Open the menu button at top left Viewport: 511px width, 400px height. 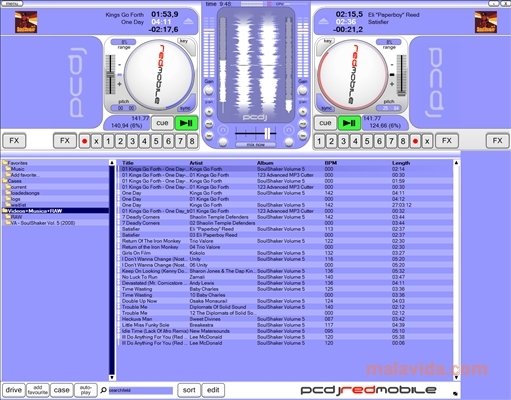pyautogui.click(x=12, y=4)
